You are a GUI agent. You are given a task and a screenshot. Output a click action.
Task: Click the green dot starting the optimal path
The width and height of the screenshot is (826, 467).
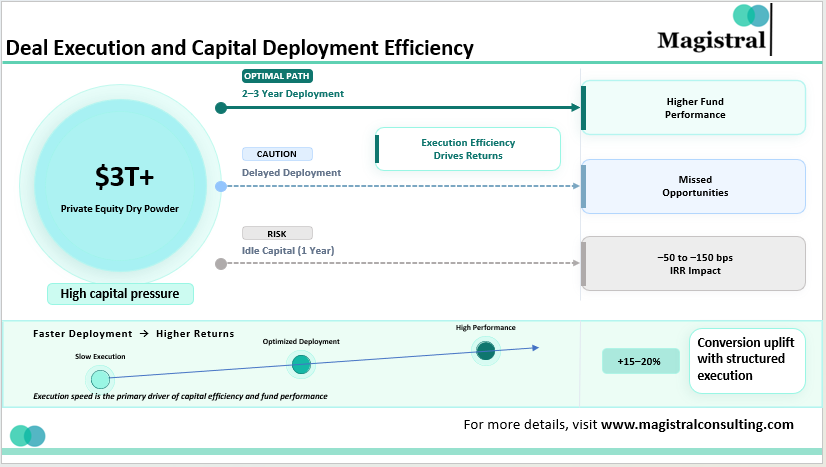[221, 108]
